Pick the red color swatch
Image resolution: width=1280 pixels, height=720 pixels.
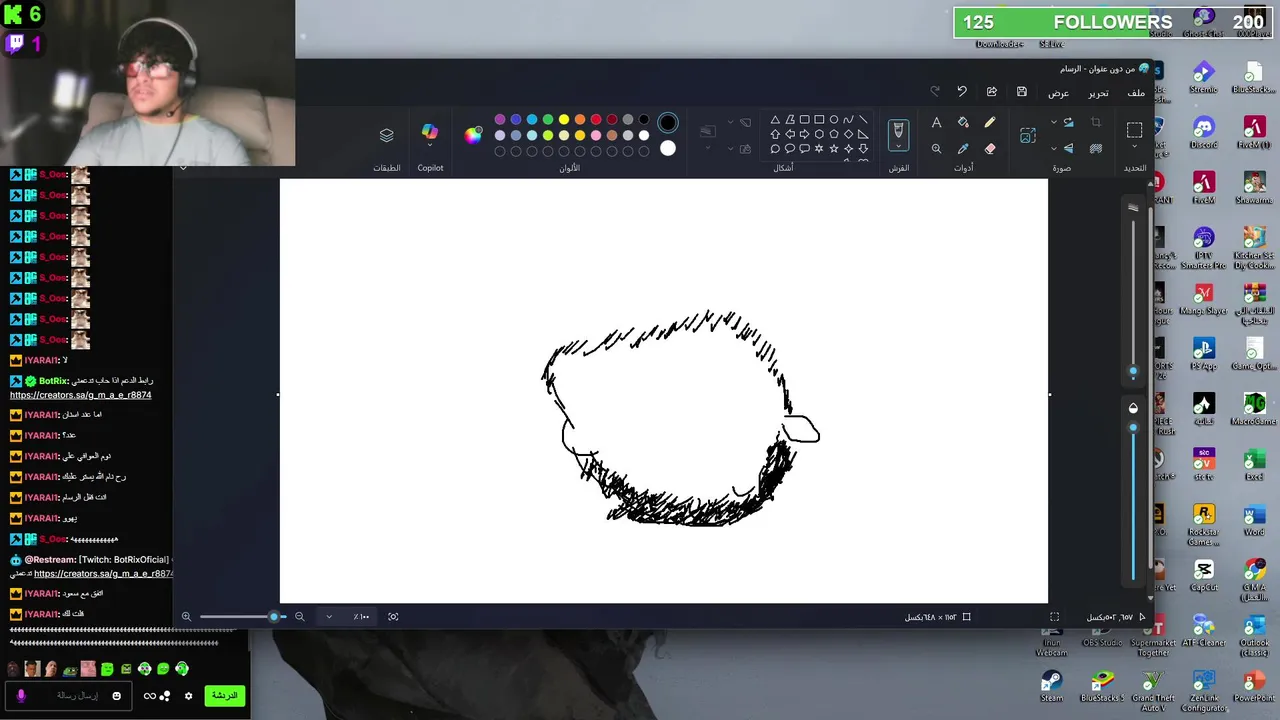coord(596,119)
